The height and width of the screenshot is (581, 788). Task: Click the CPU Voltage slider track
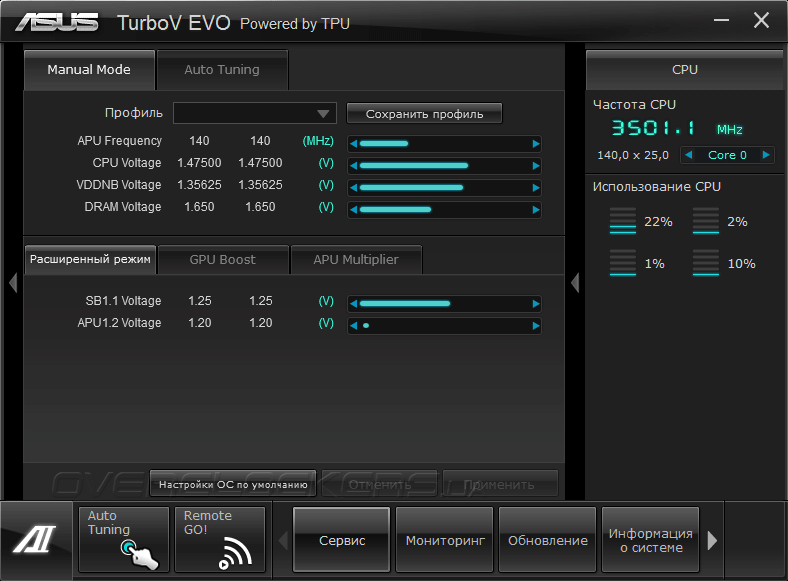(x=444, y=166)
